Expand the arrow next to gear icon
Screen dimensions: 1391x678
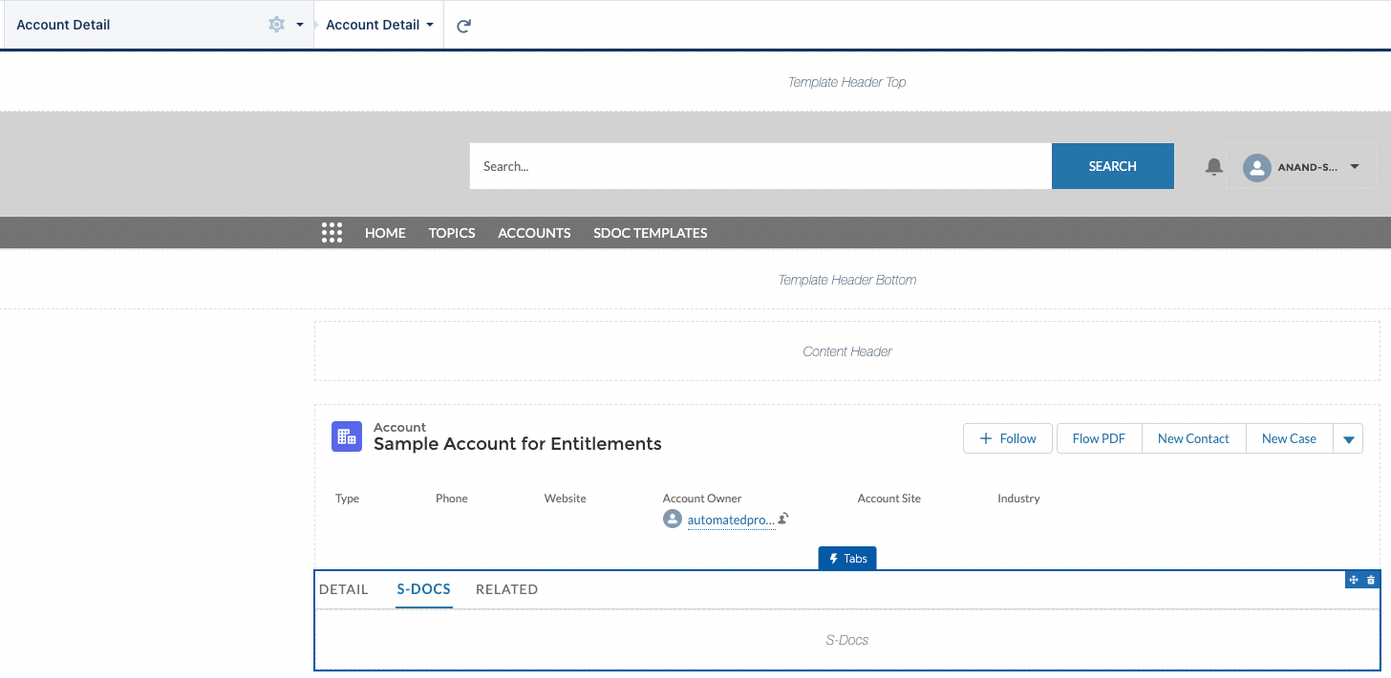click(x=299, y=25)
